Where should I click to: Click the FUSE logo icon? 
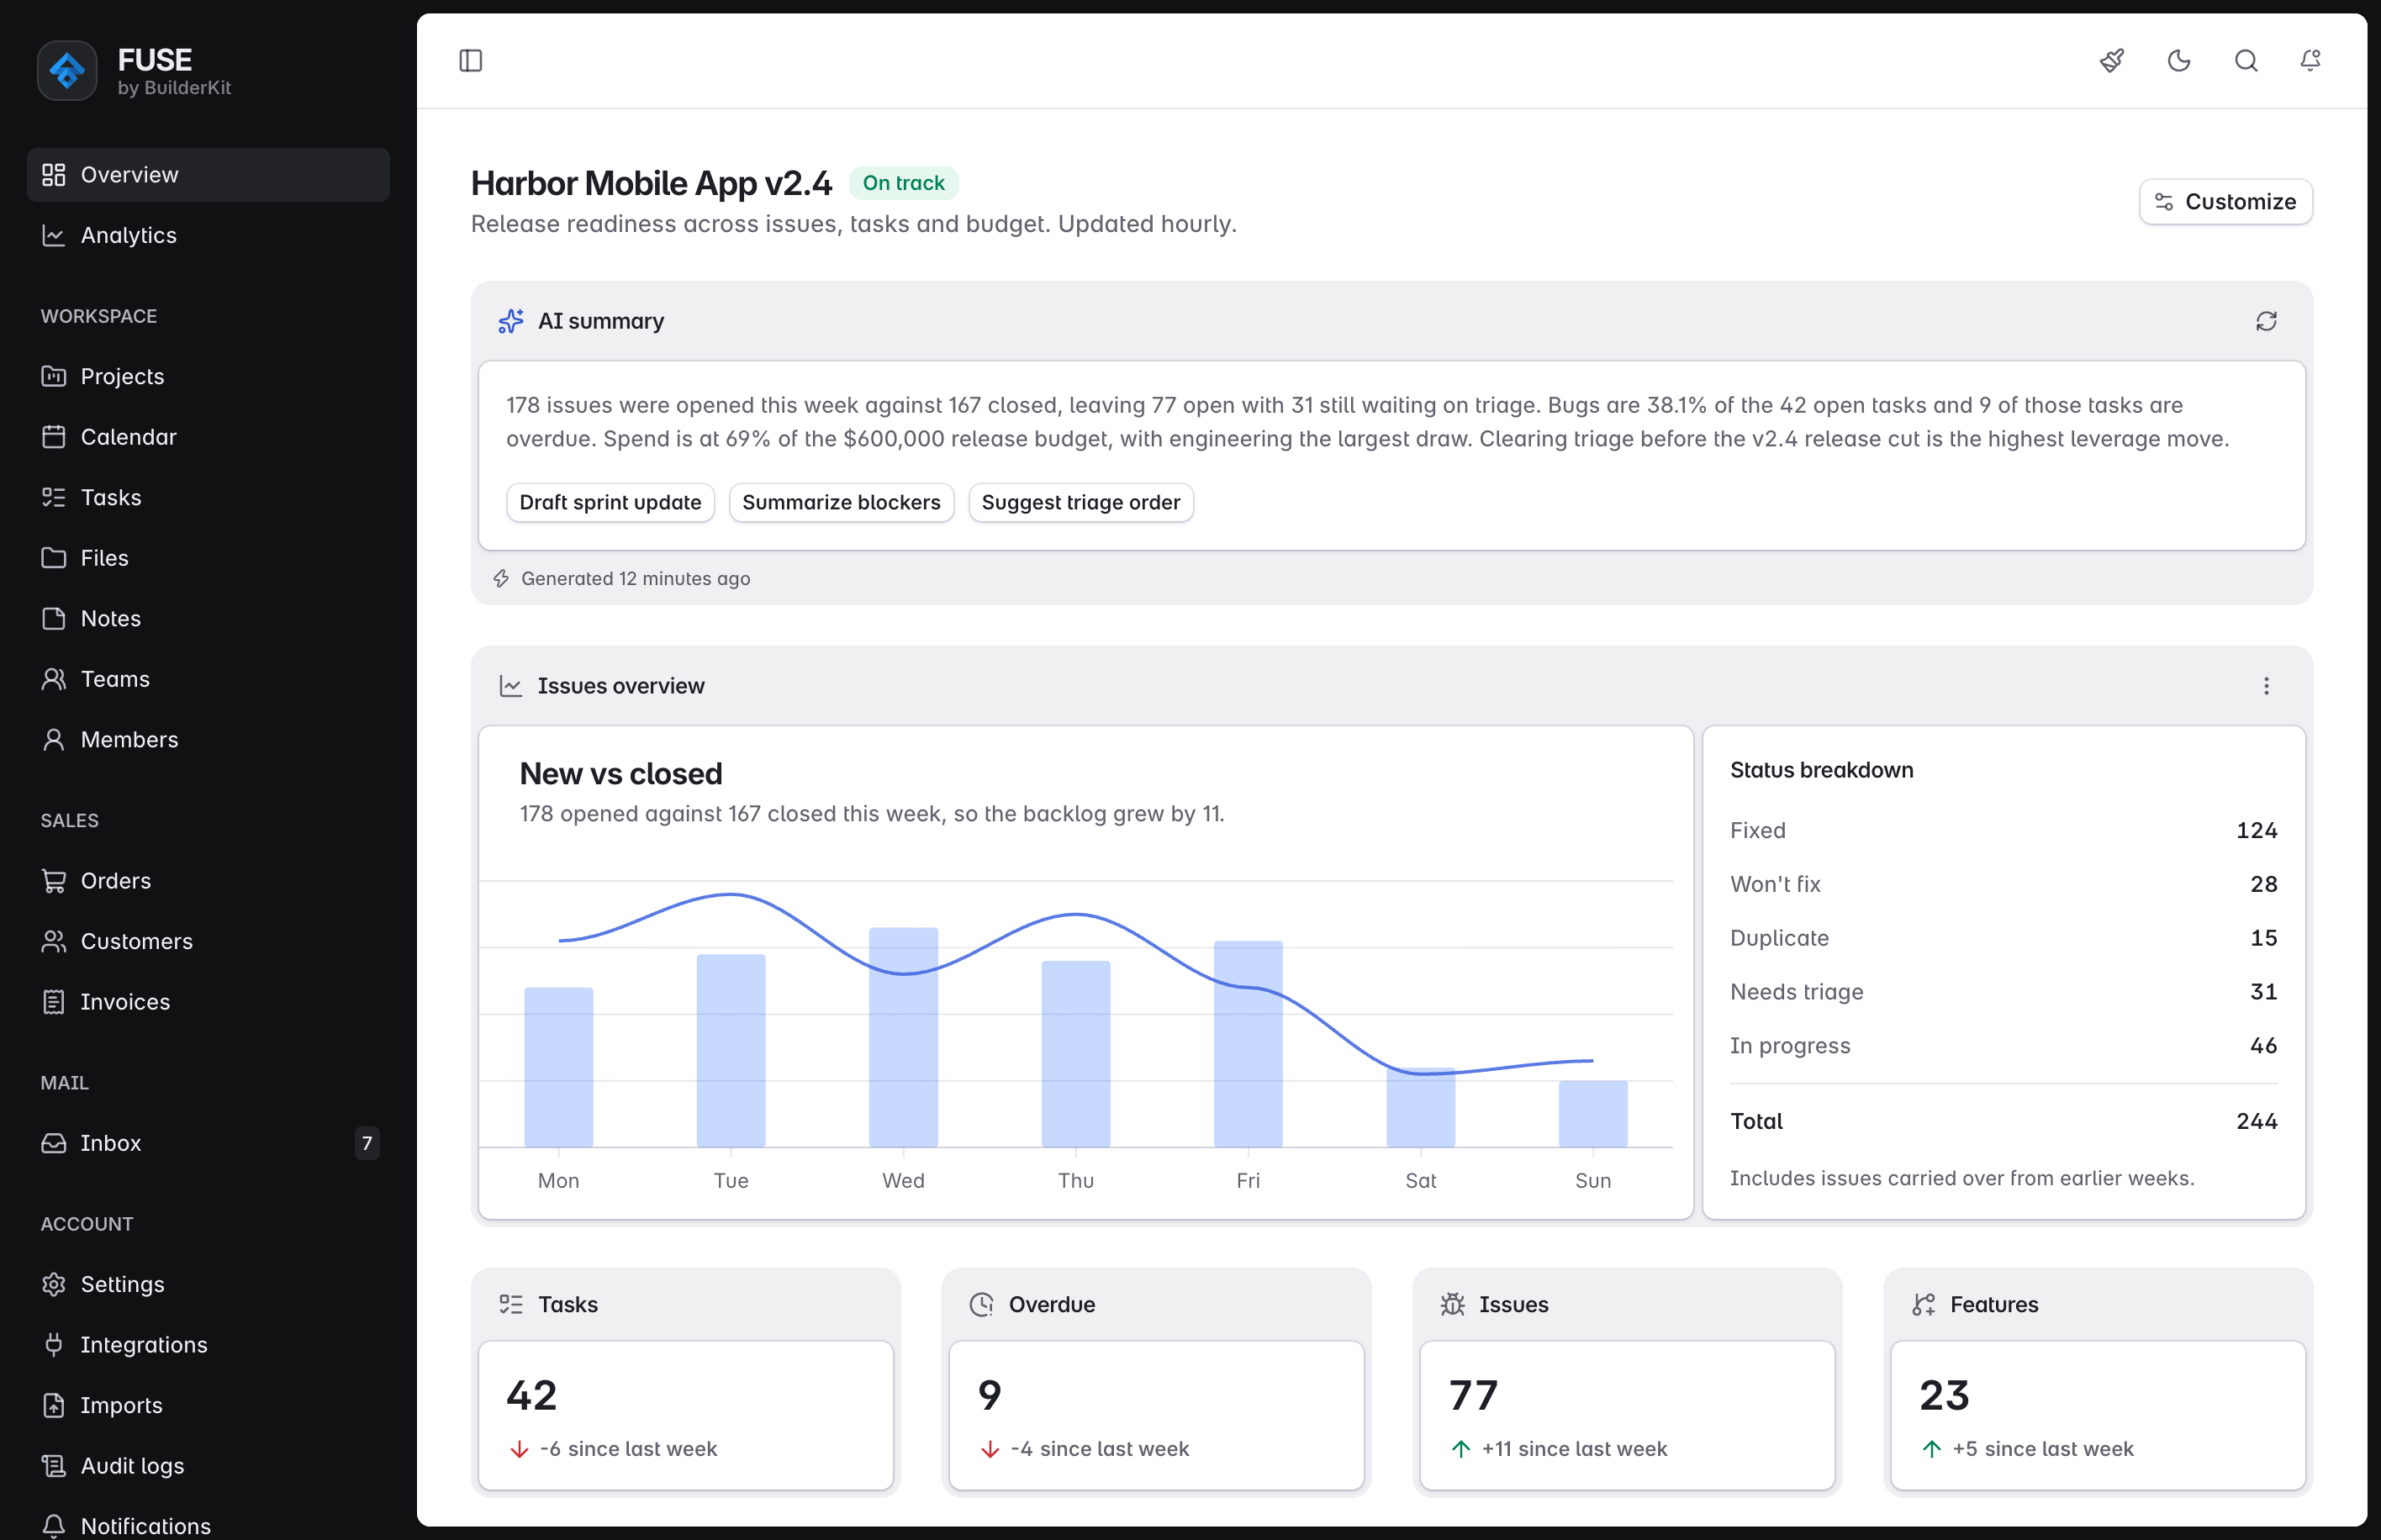pyautogui.click(x=67, y=71)
